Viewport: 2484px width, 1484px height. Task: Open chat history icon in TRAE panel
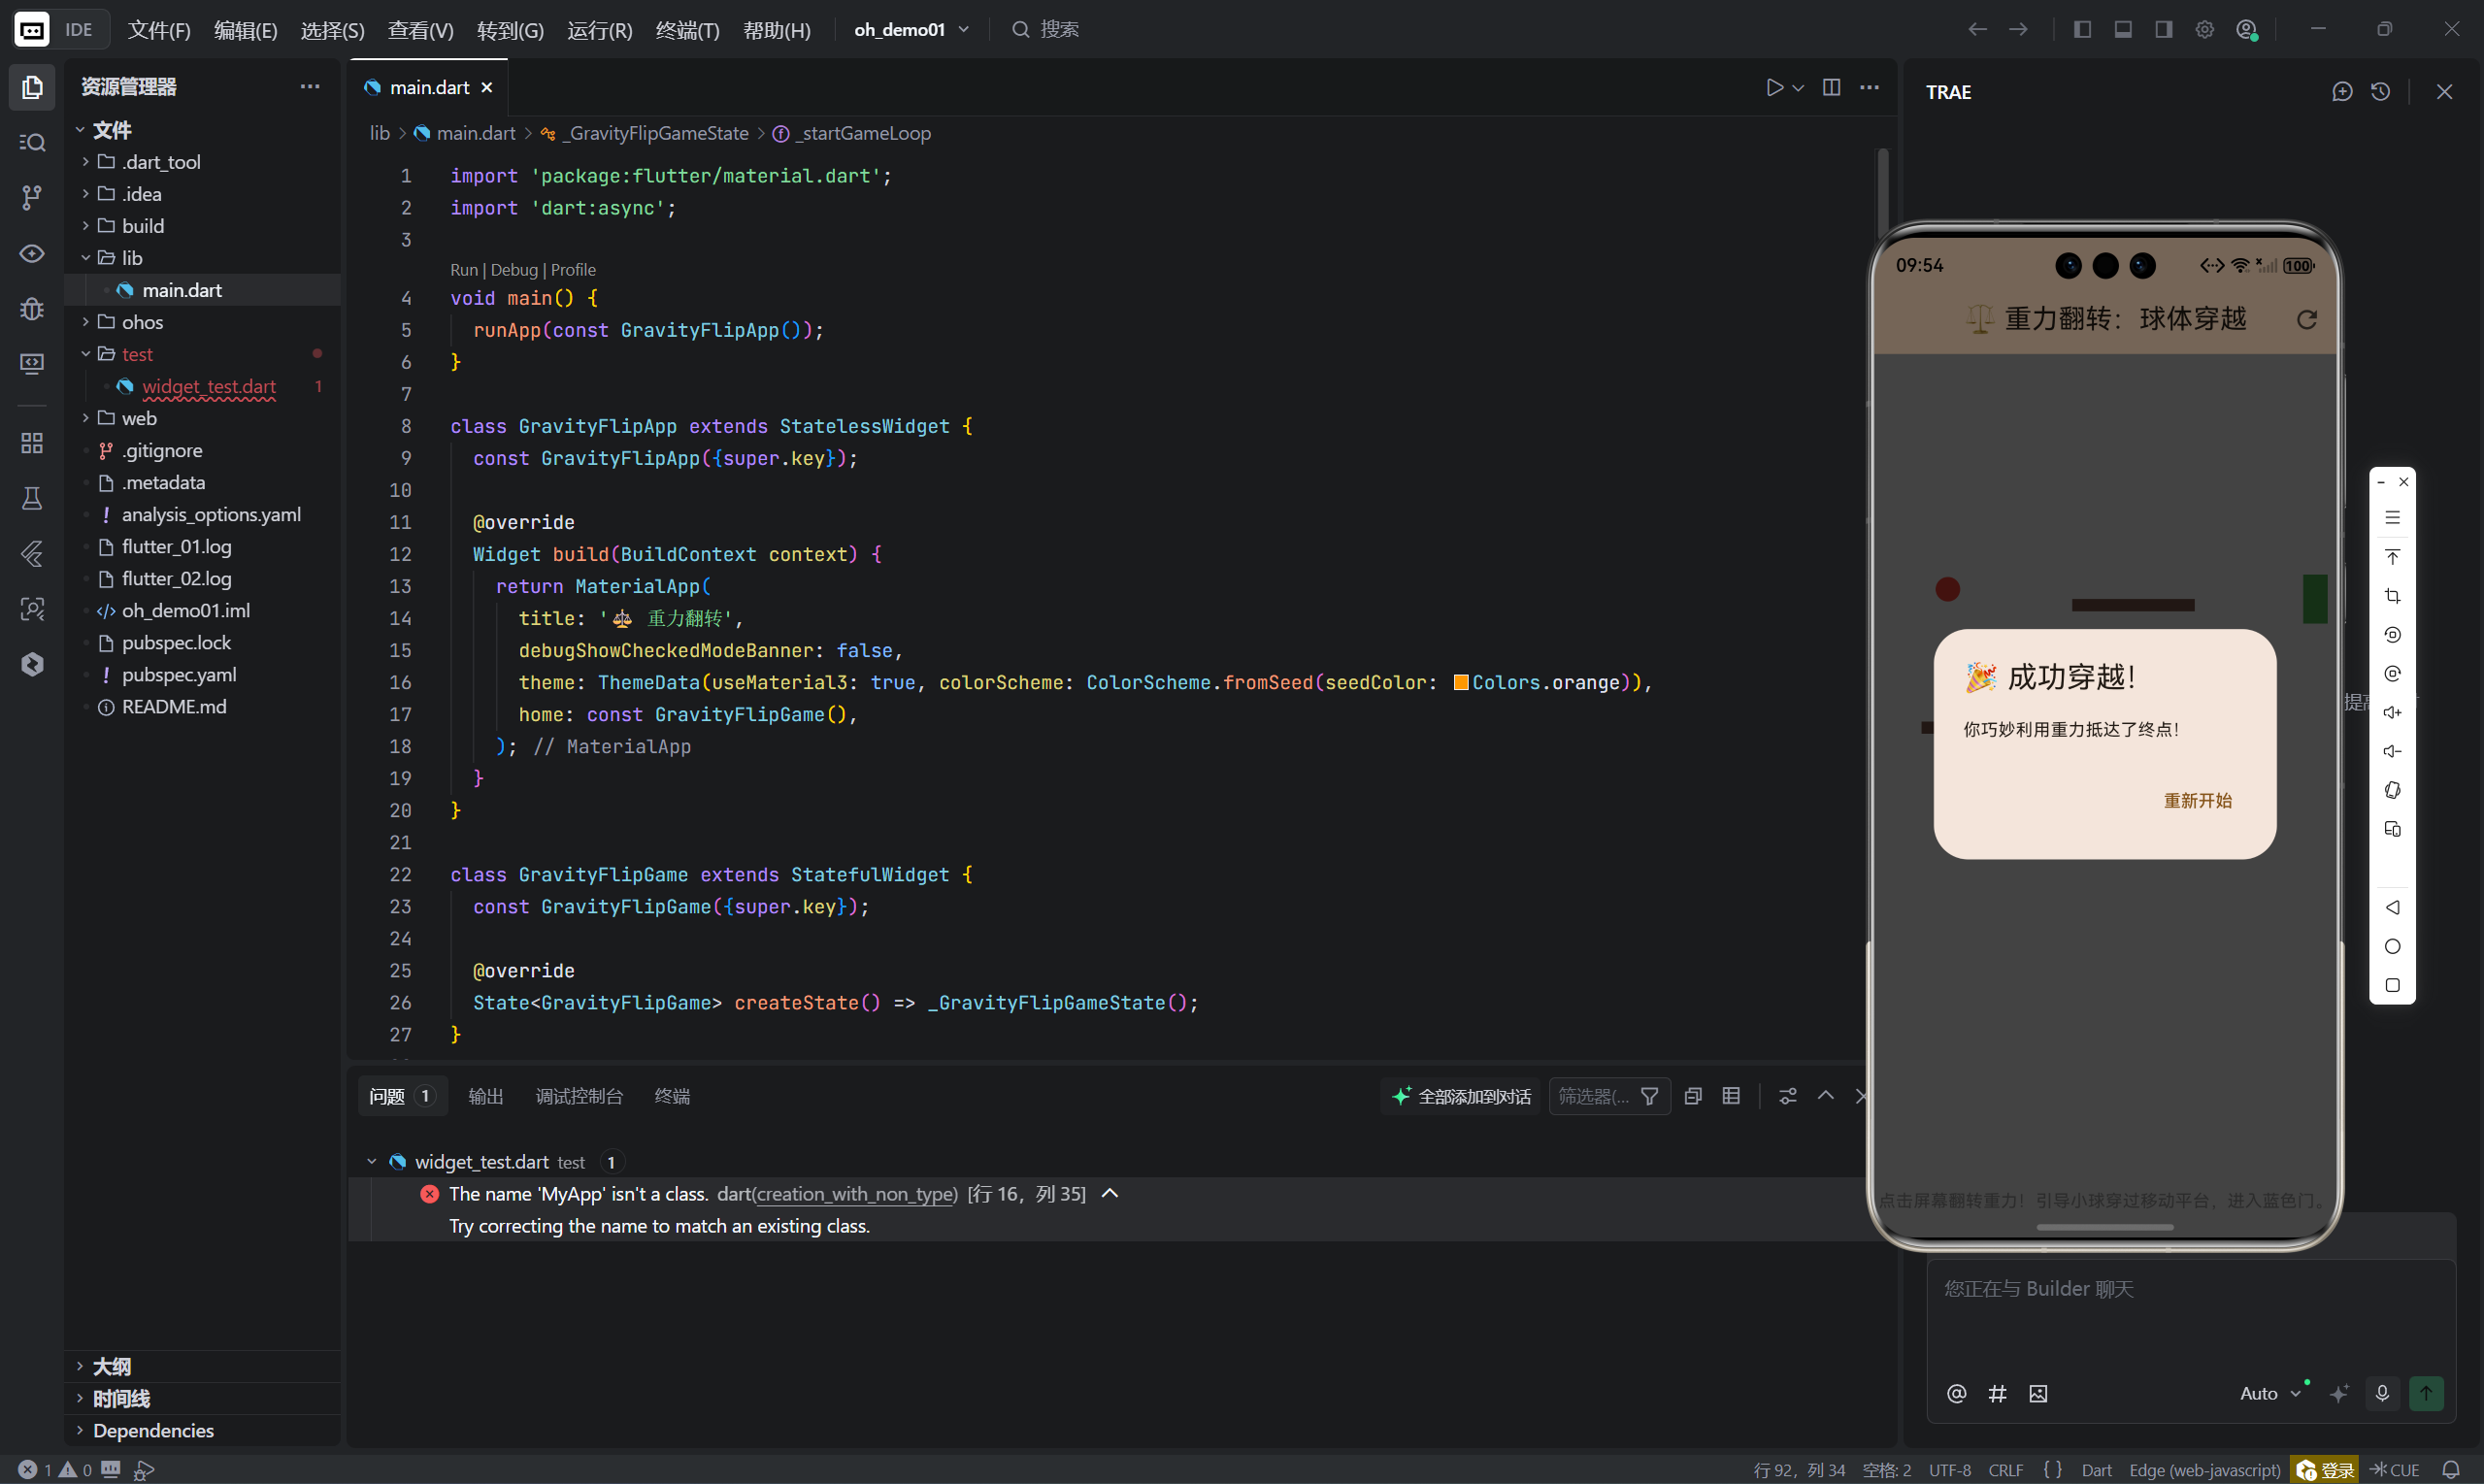click(2381, 92)
